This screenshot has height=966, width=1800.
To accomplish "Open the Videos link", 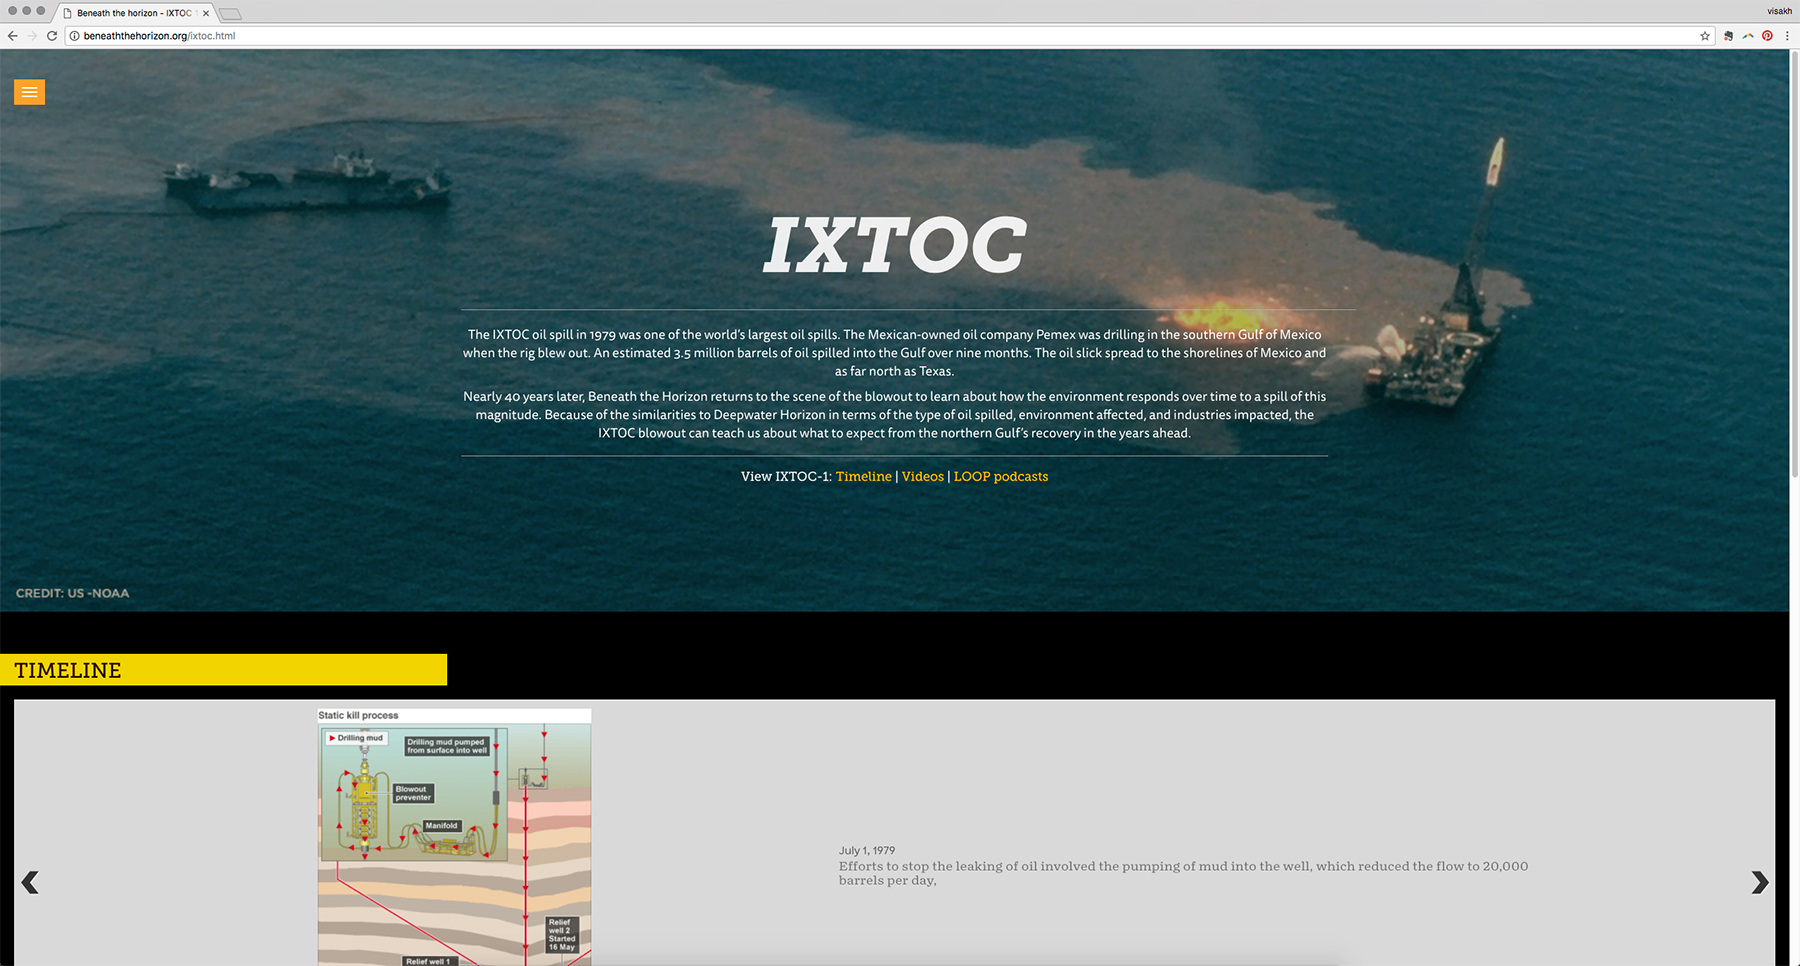I will [922, 476].
